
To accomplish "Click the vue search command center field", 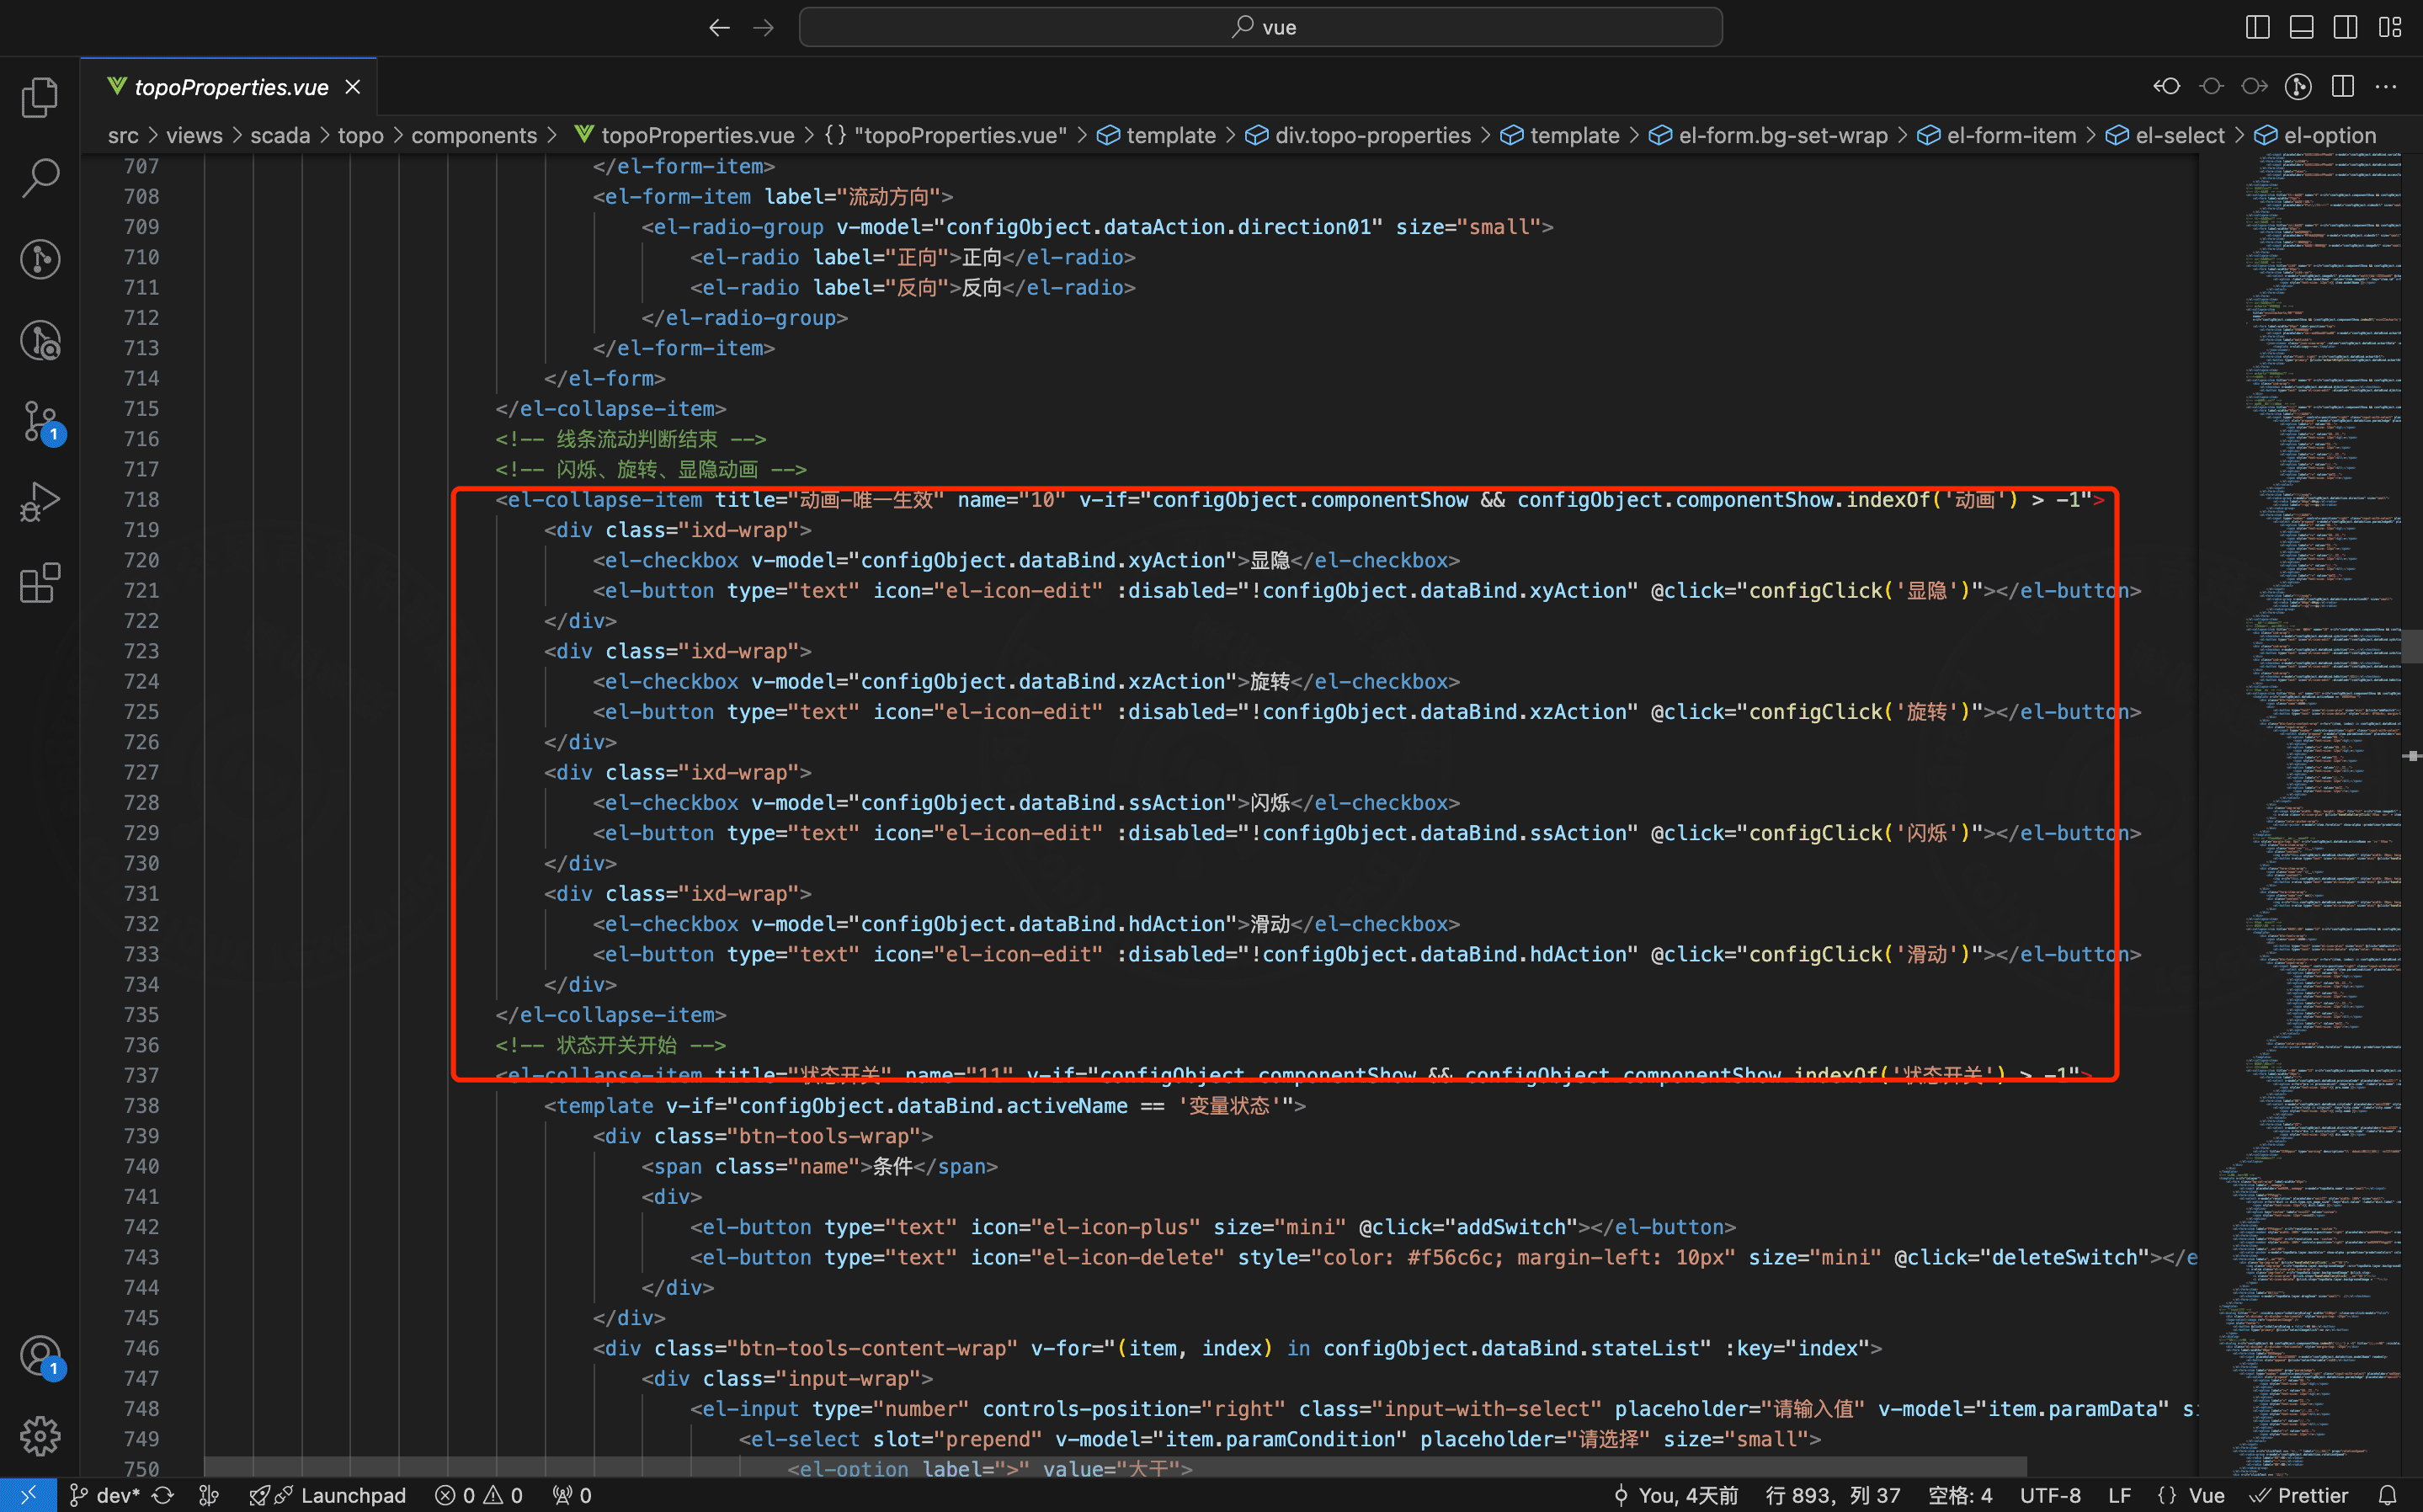I will [x=1260, y=27].
